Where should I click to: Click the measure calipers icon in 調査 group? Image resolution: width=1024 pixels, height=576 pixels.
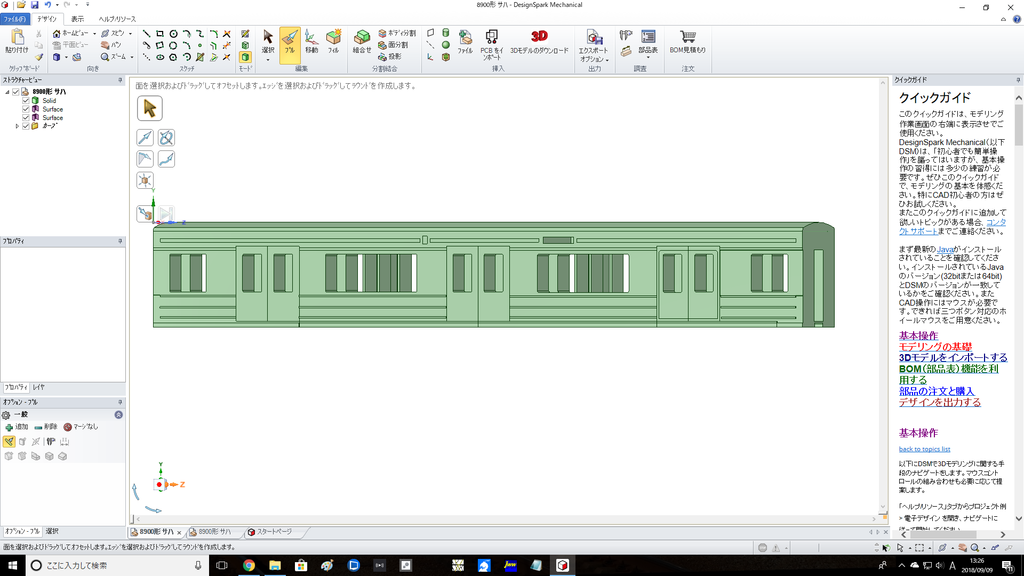[x=626, y=35]
